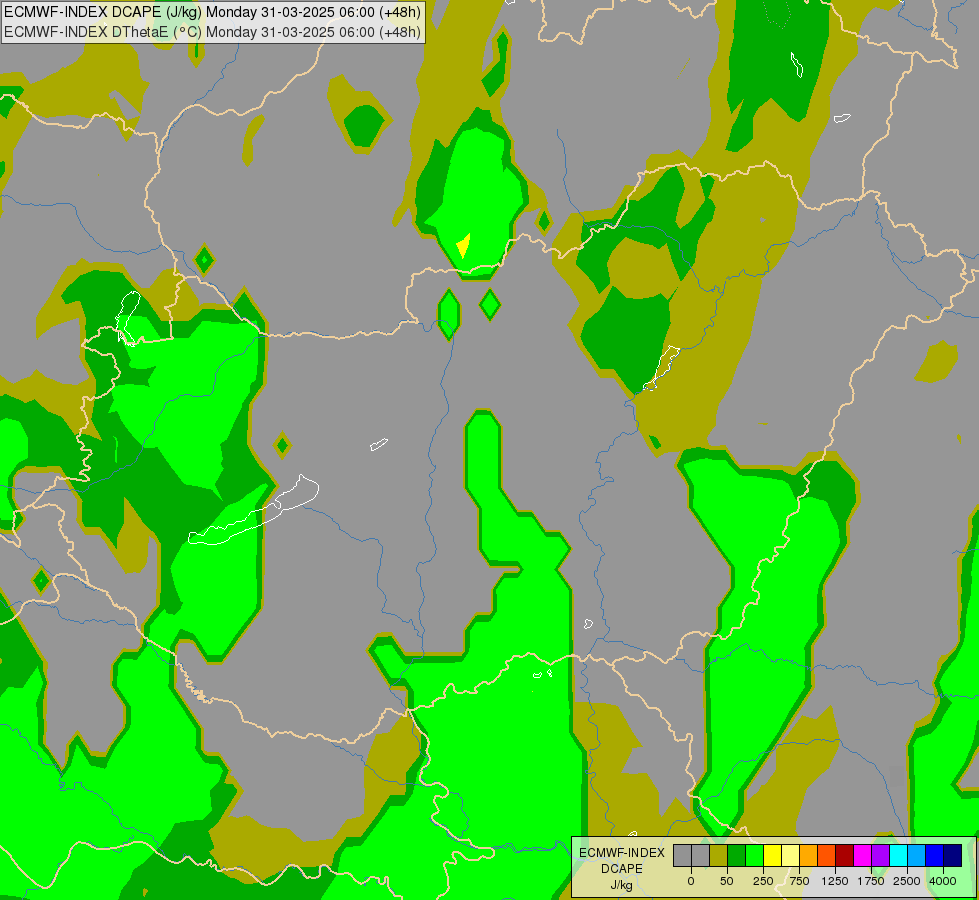The height and width of the screenshot is (900, 979).
Task: Click the legend value 2500
Action: click(x=907, y=881)
